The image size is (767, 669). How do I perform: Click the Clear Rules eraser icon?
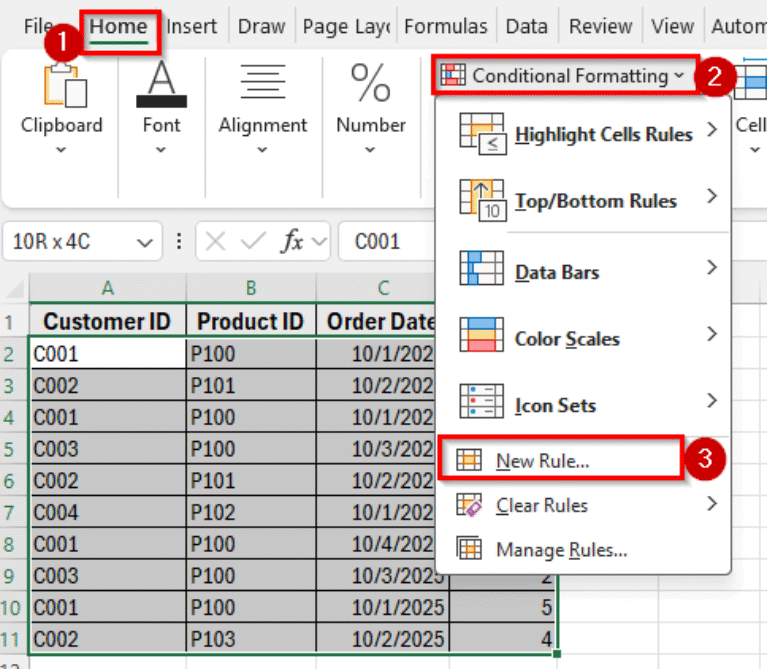point(469,505)
